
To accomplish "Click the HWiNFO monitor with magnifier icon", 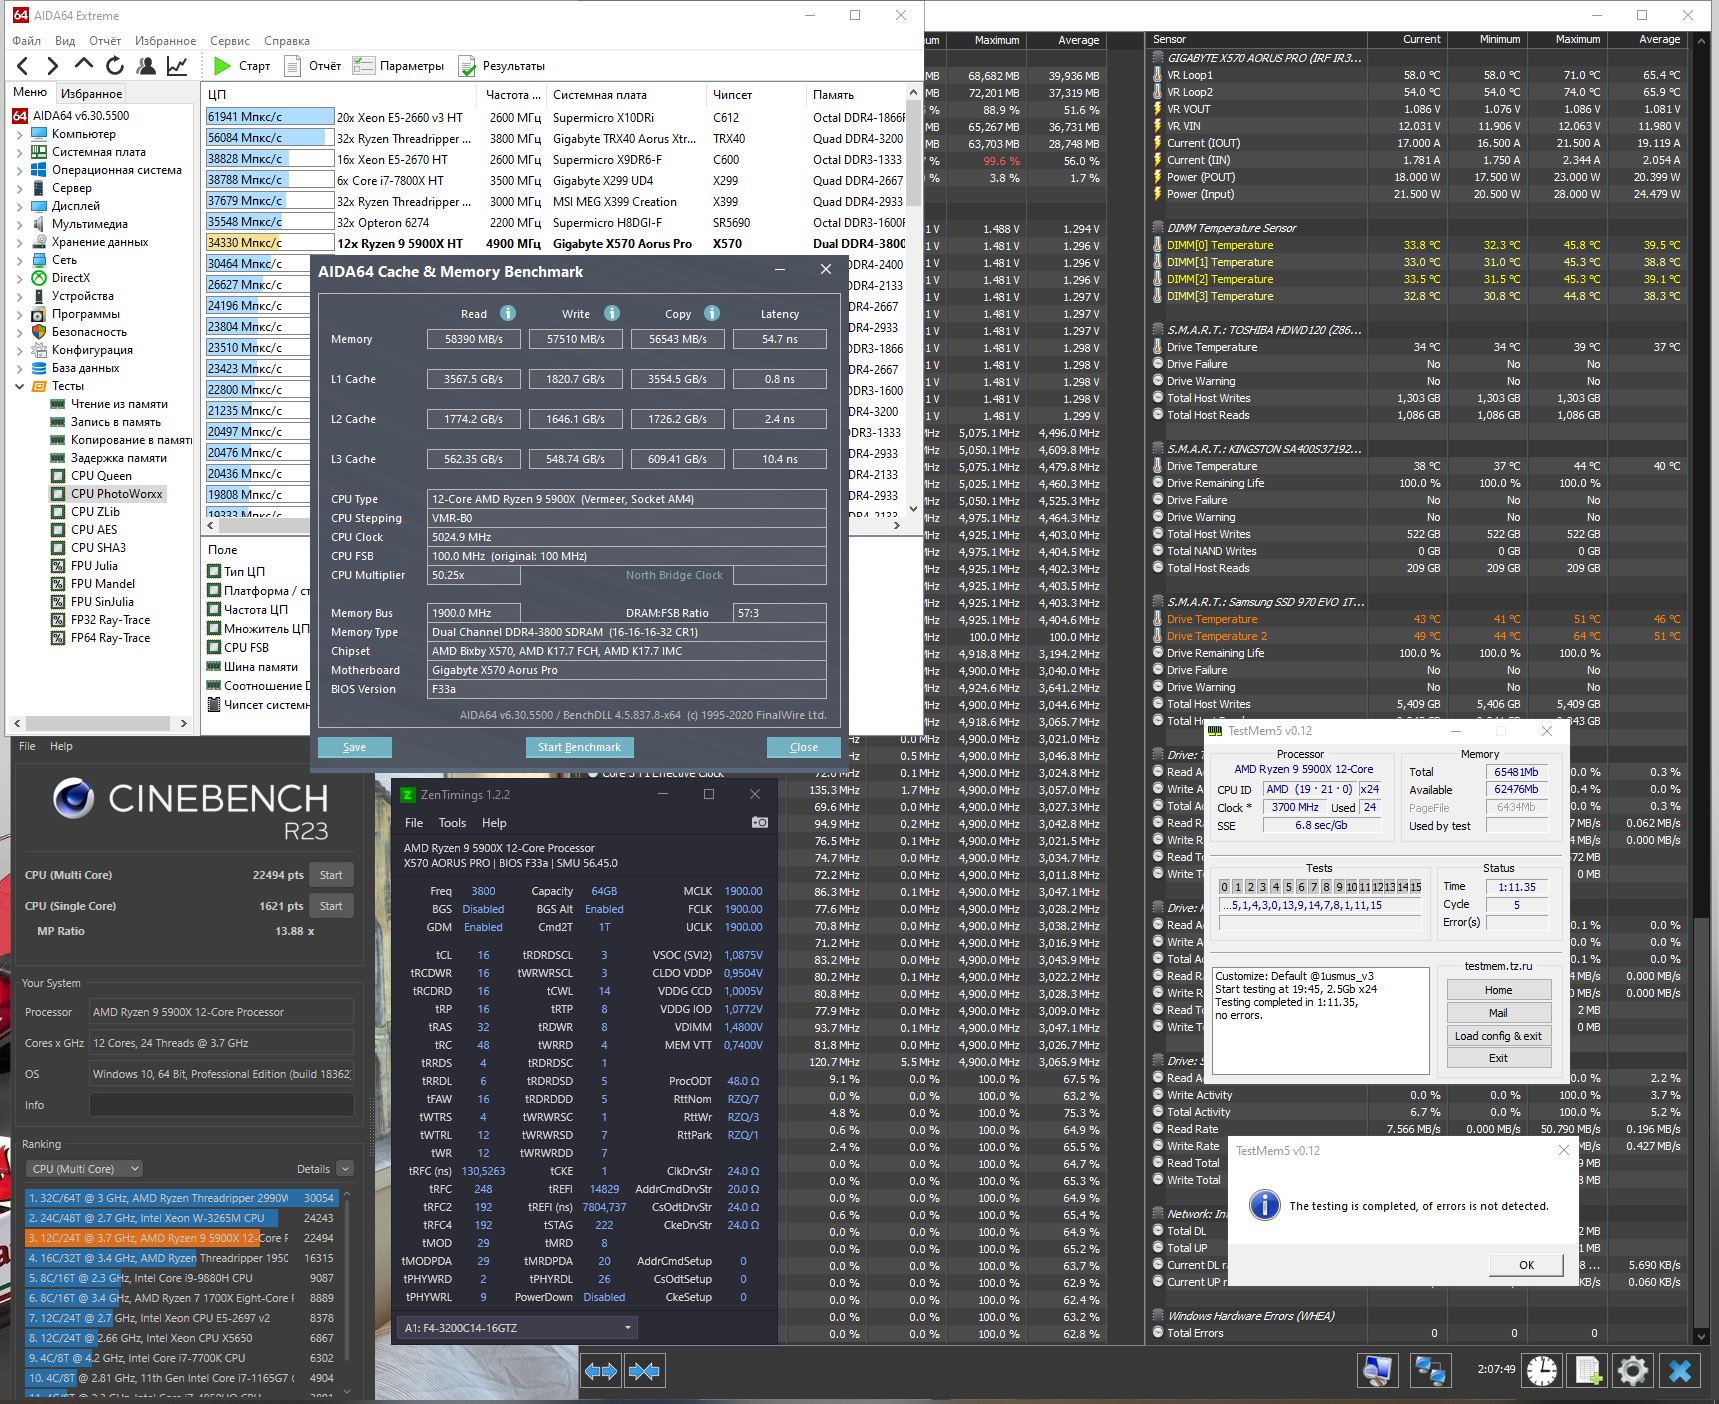I will tap(1377, 1370).
